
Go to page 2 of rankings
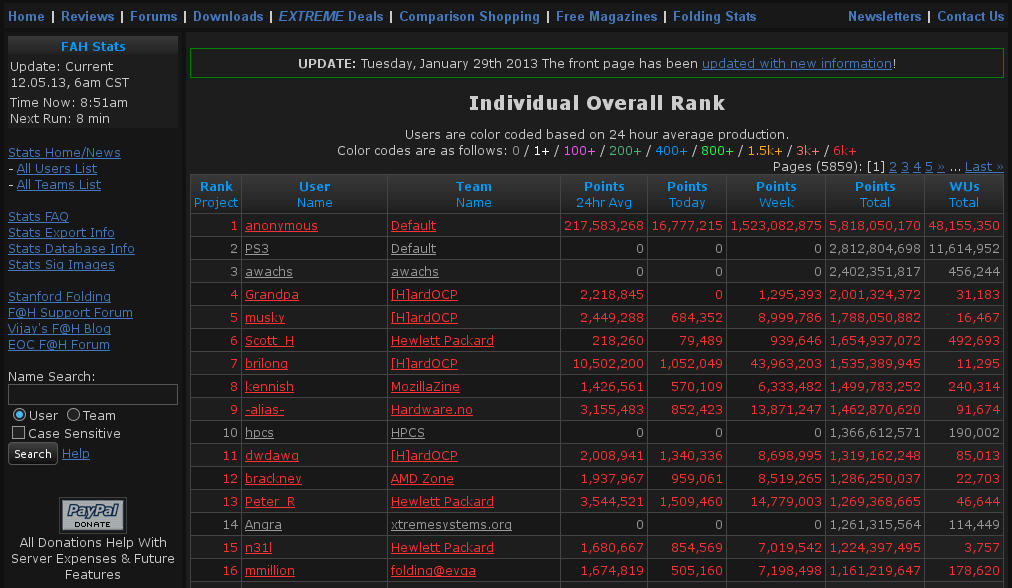click(x=893, y=167)
